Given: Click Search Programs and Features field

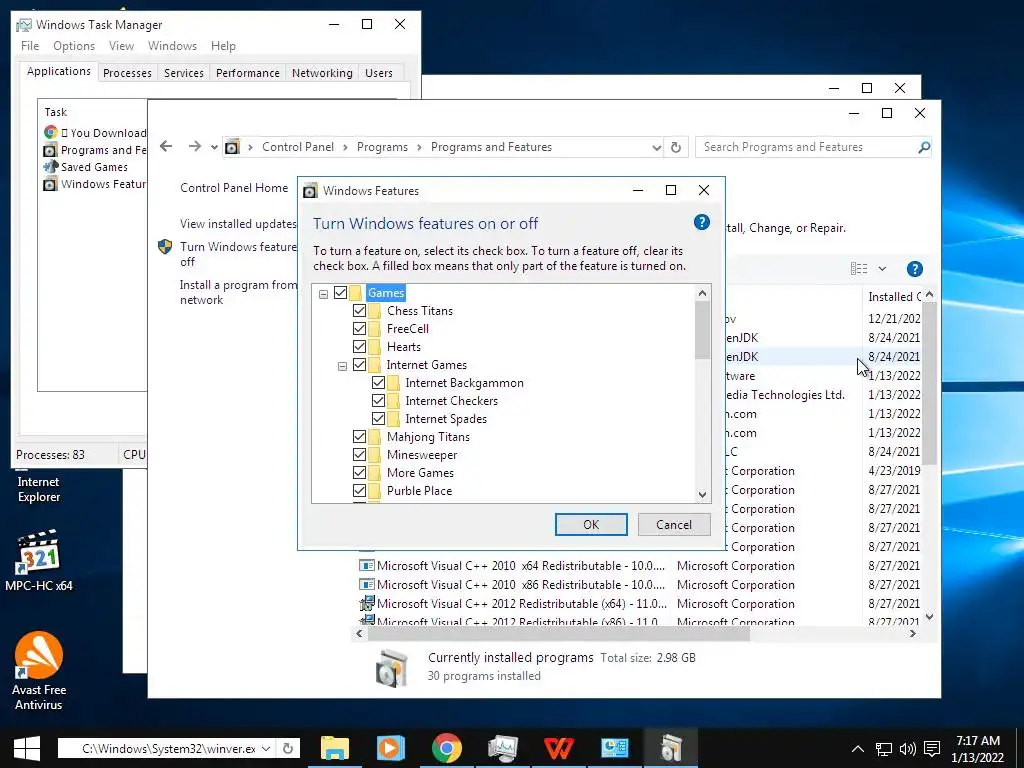Looking at the screenshot, I should pos(807,148).
